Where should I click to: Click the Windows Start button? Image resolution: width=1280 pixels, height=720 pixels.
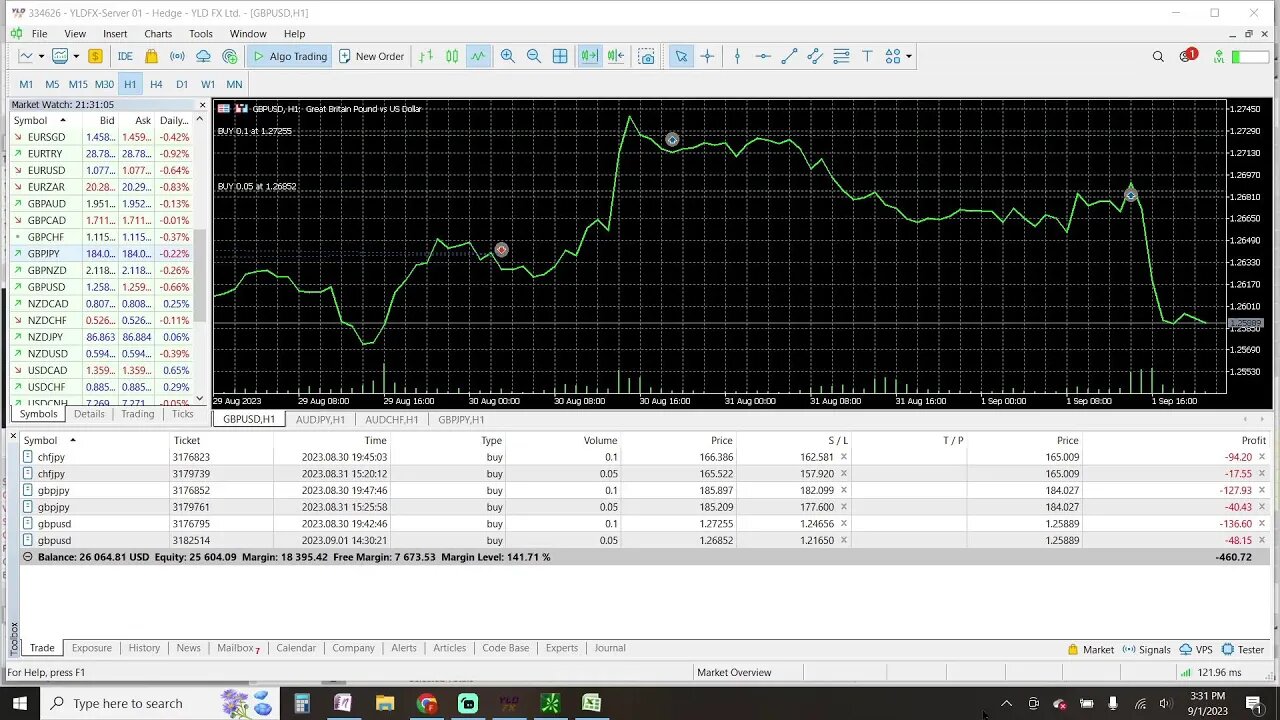click(x=19, y=704)
